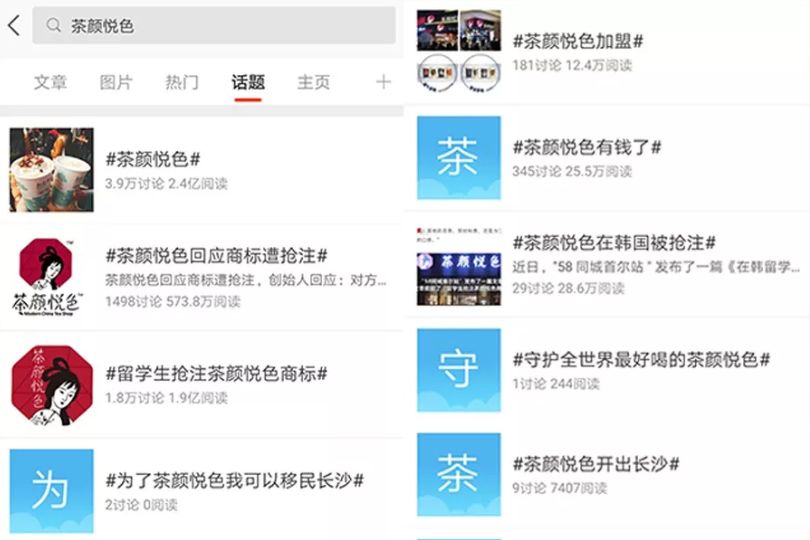Open the 茶颜悦色 shop sign thumbnail for the 韩国 topic
The width and height of the screenshot is (810, 540).
pyautogui.click(x=459, y=266)
